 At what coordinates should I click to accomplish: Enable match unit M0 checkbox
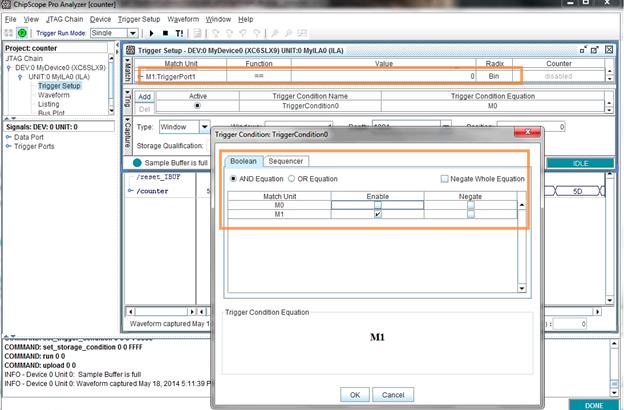(378, 205)
